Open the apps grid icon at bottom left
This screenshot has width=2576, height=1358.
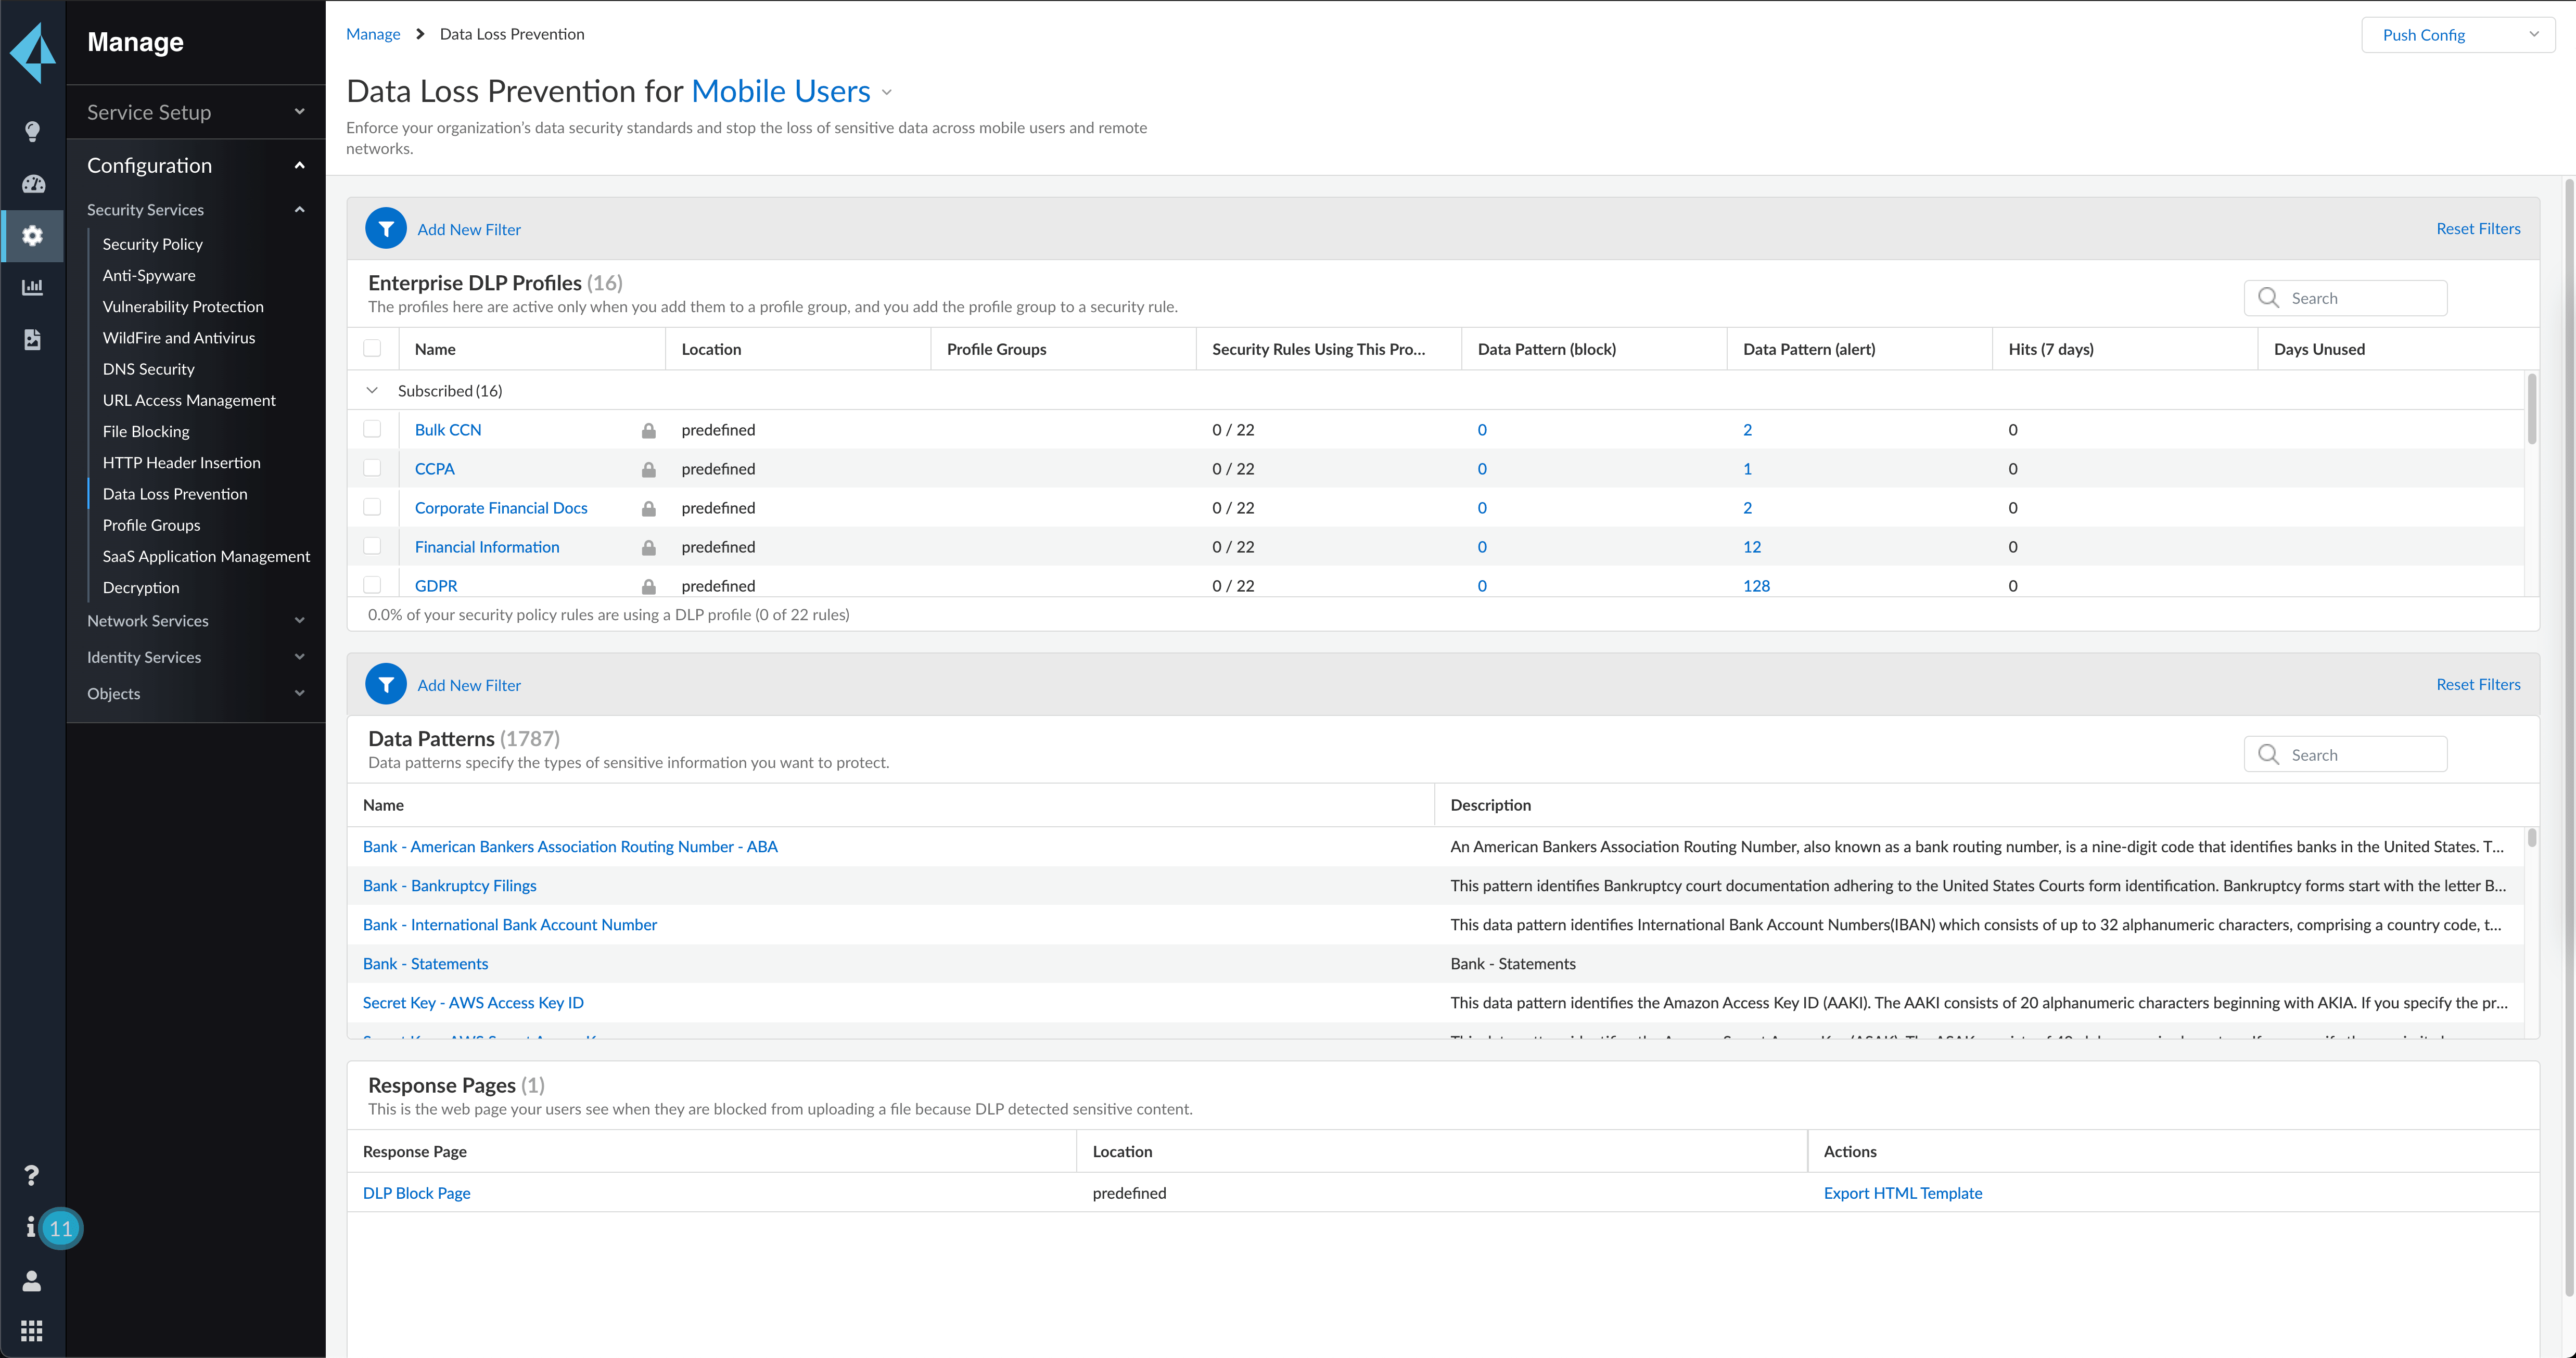click(x=31, y=1330)
